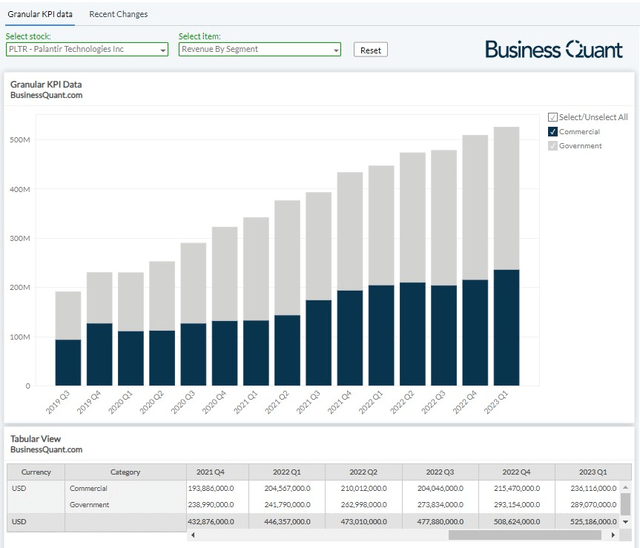Click the 2022 Q1 column header

pyautogui.click(x=287, y=472)
